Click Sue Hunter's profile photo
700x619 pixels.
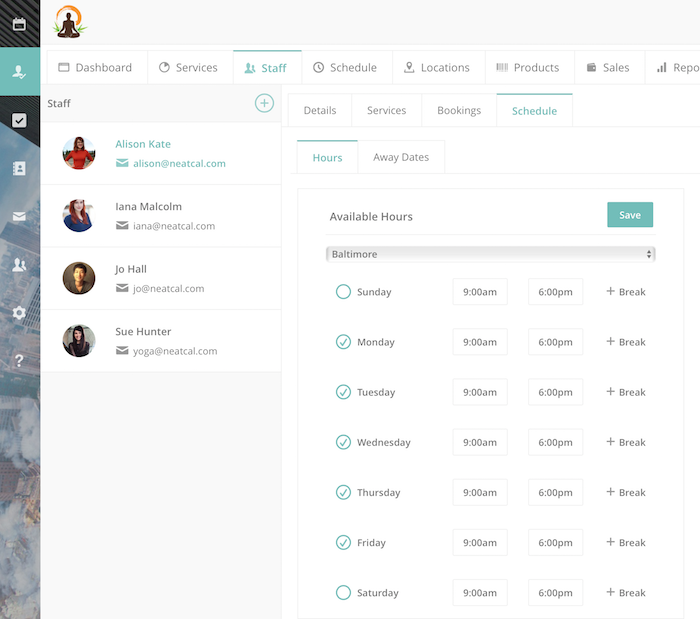79,341
